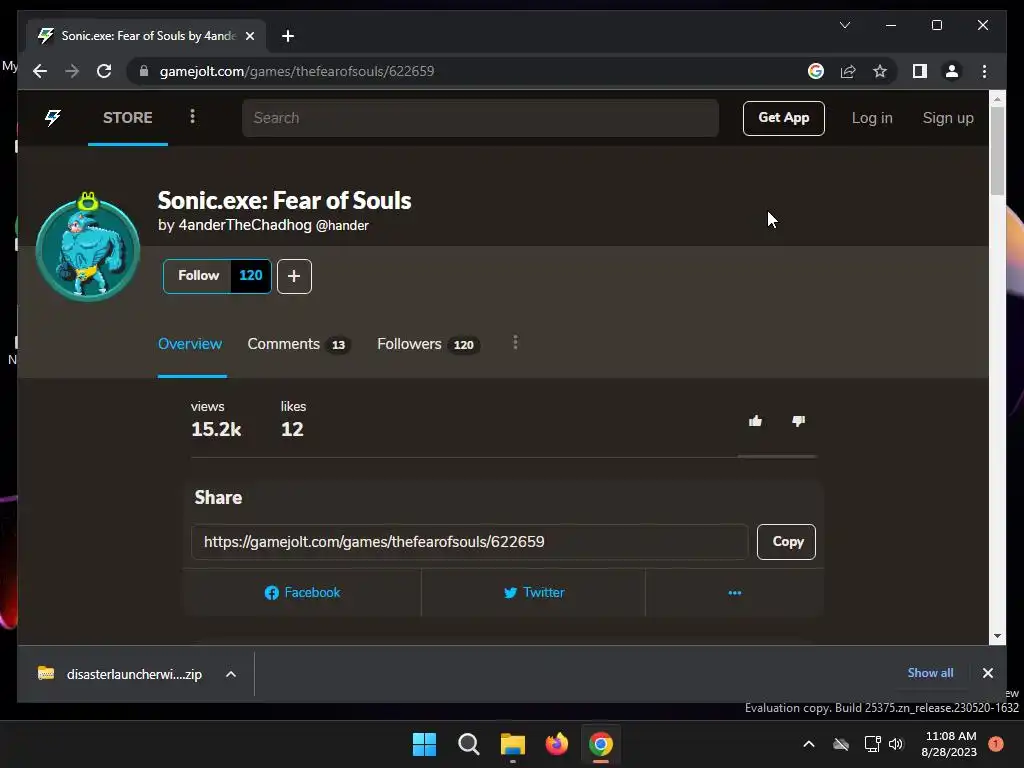The width and height of the screenshot is (1024, 768).
Task: Toggle Chrome side panel
Action: click(920, 71)
